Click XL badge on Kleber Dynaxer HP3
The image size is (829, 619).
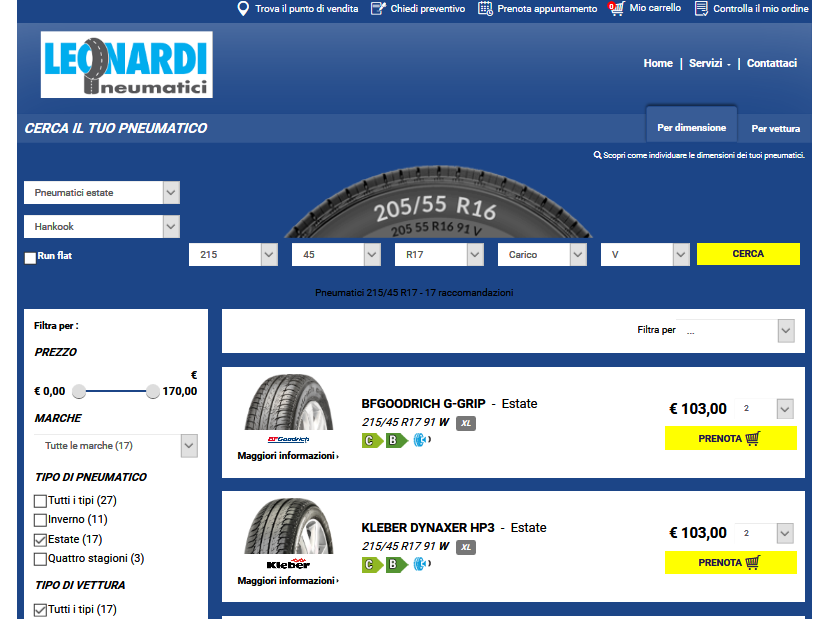(x=466, y=547)
